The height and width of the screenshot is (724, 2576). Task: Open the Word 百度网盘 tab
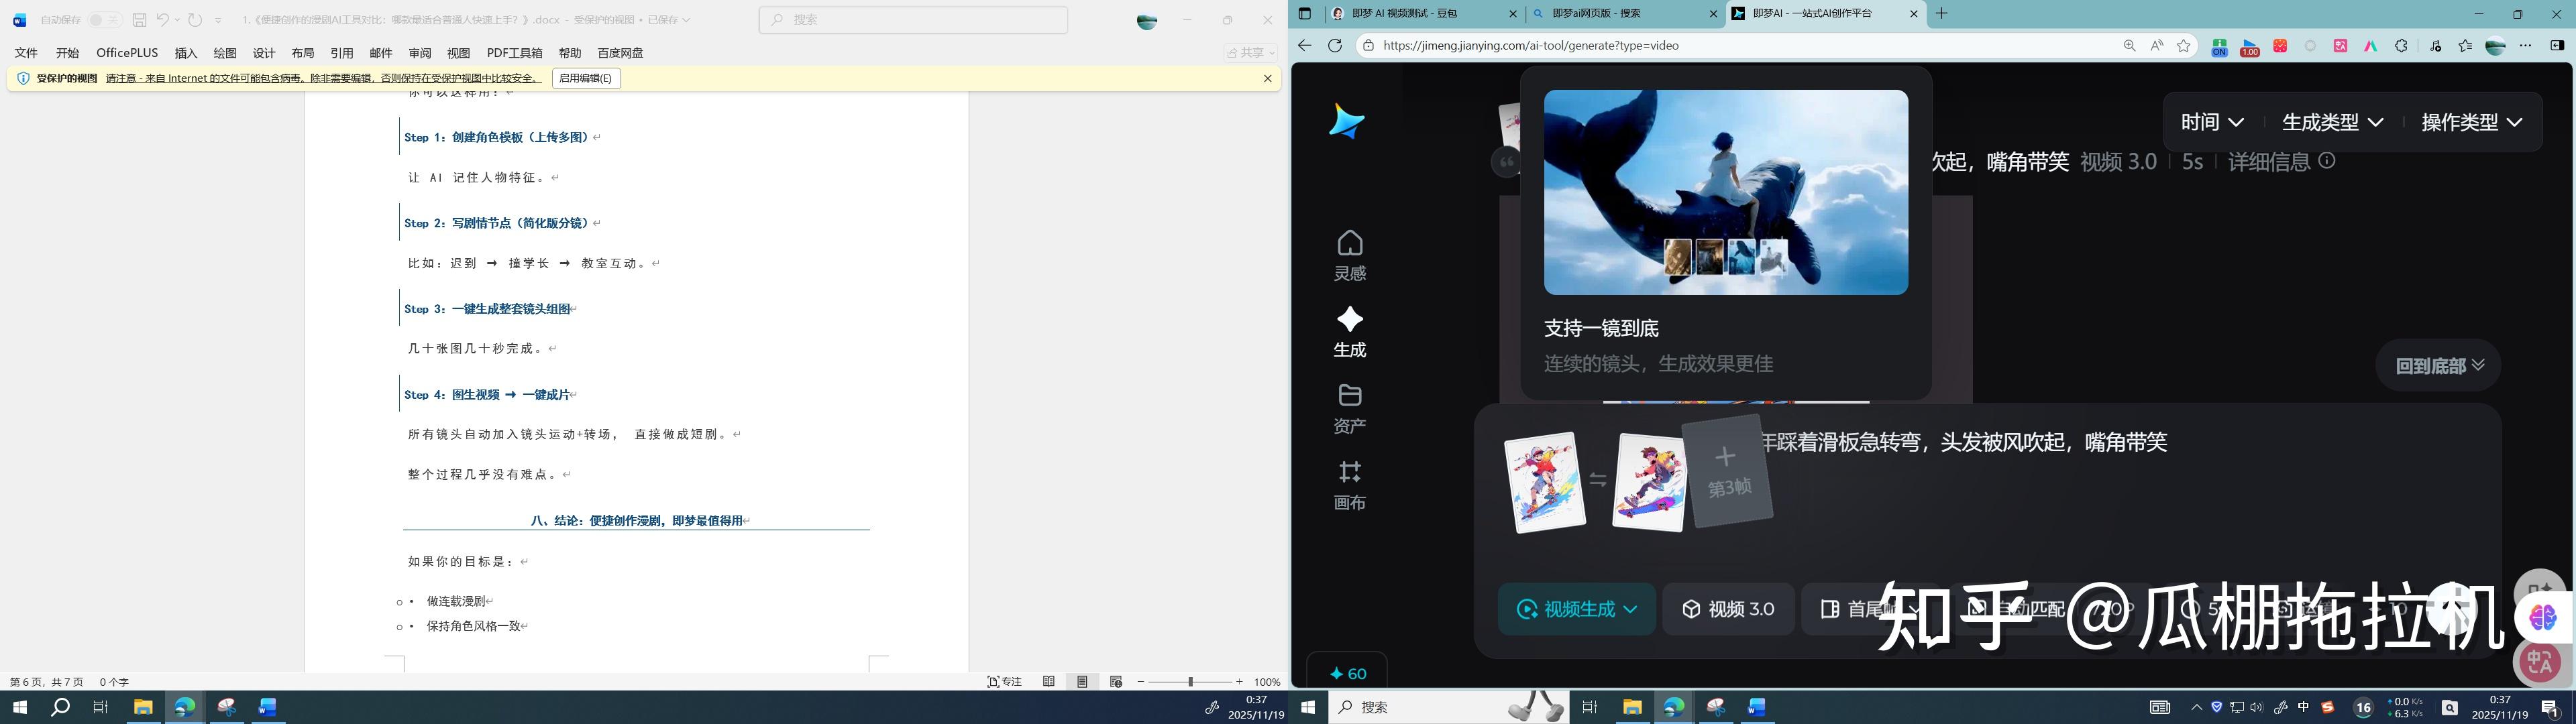pyautogui.click(x=620, y=53)
